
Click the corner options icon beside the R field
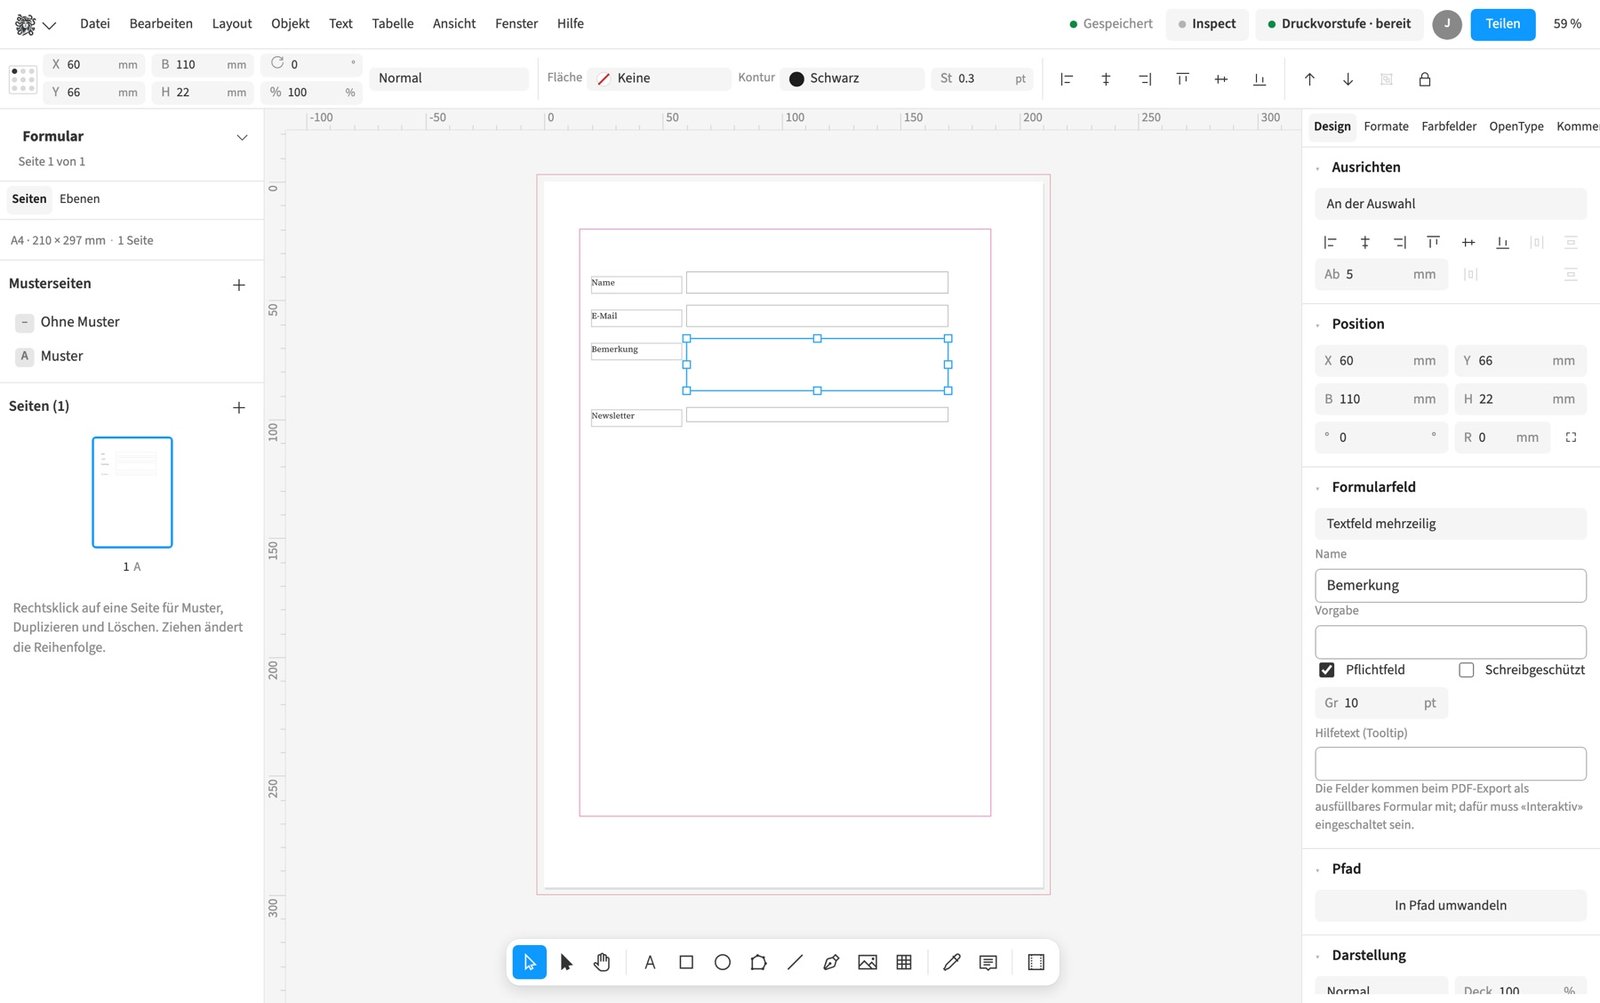[x=1571, y=437]
